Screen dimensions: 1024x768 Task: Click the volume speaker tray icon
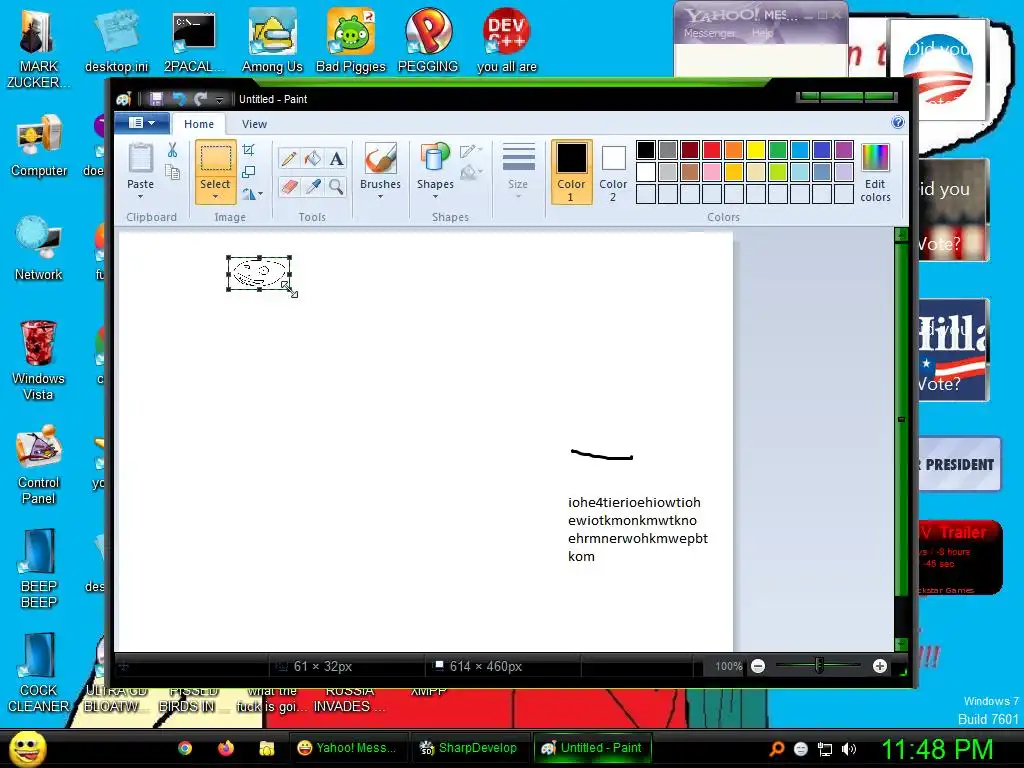[x=849, y=749]
